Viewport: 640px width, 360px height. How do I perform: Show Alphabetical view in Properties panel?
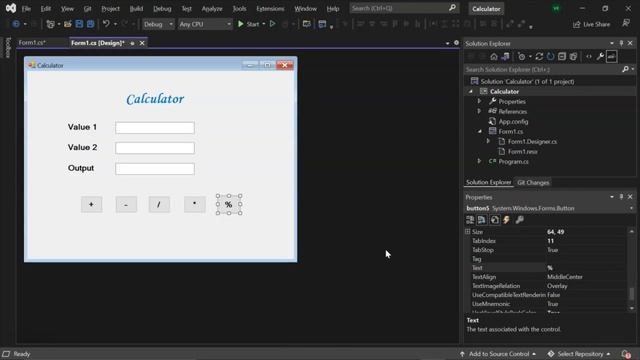482,220
